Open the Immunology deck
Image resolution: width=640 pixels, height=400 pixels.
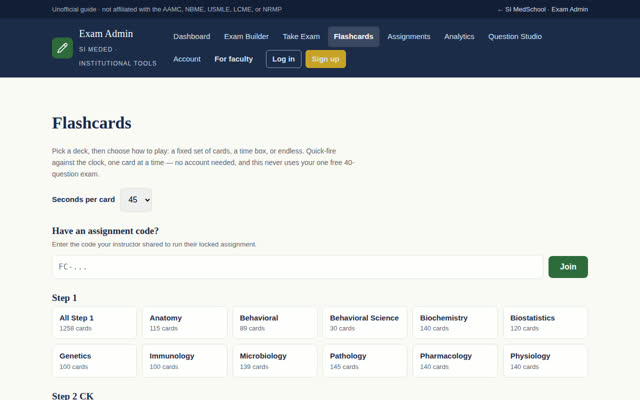point(184,361)
